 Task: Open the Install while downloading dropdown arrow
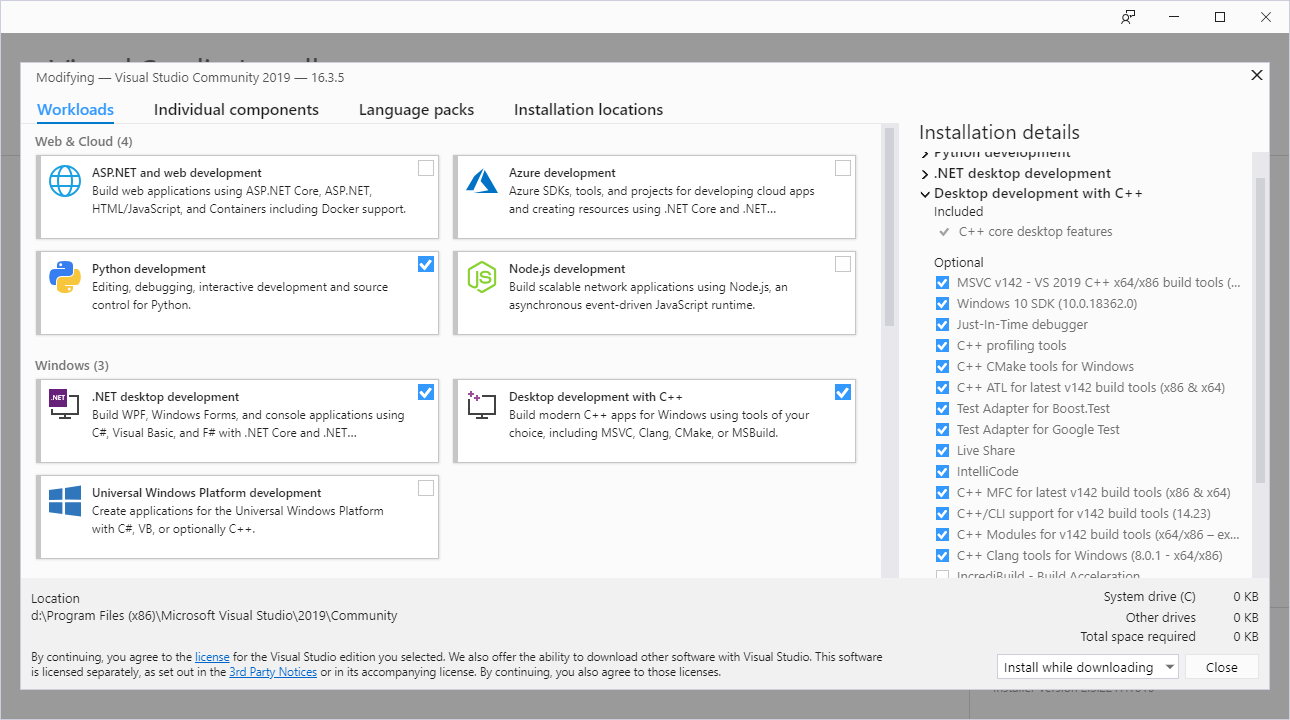pos(1168,667)
